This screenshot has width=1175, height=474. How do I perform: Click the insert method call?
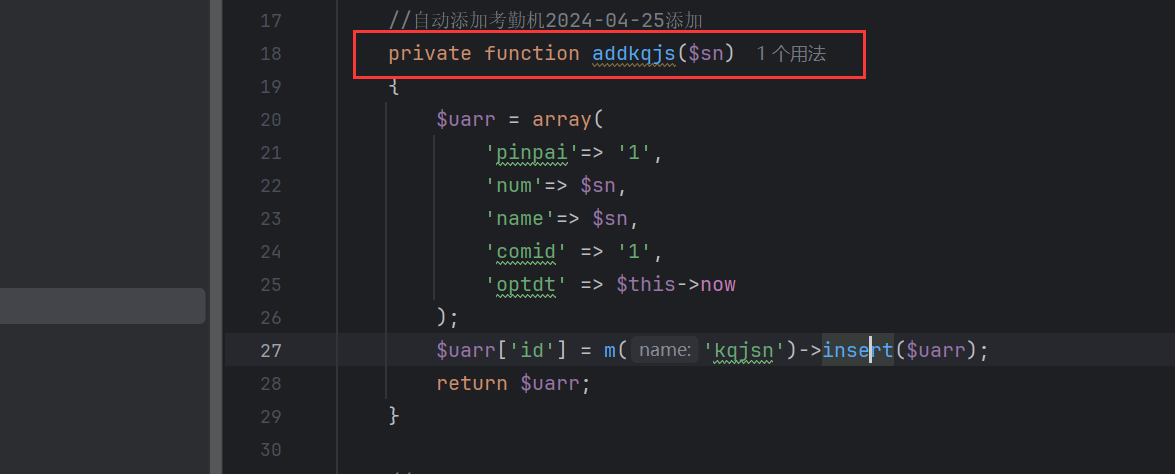pos(858,350)
